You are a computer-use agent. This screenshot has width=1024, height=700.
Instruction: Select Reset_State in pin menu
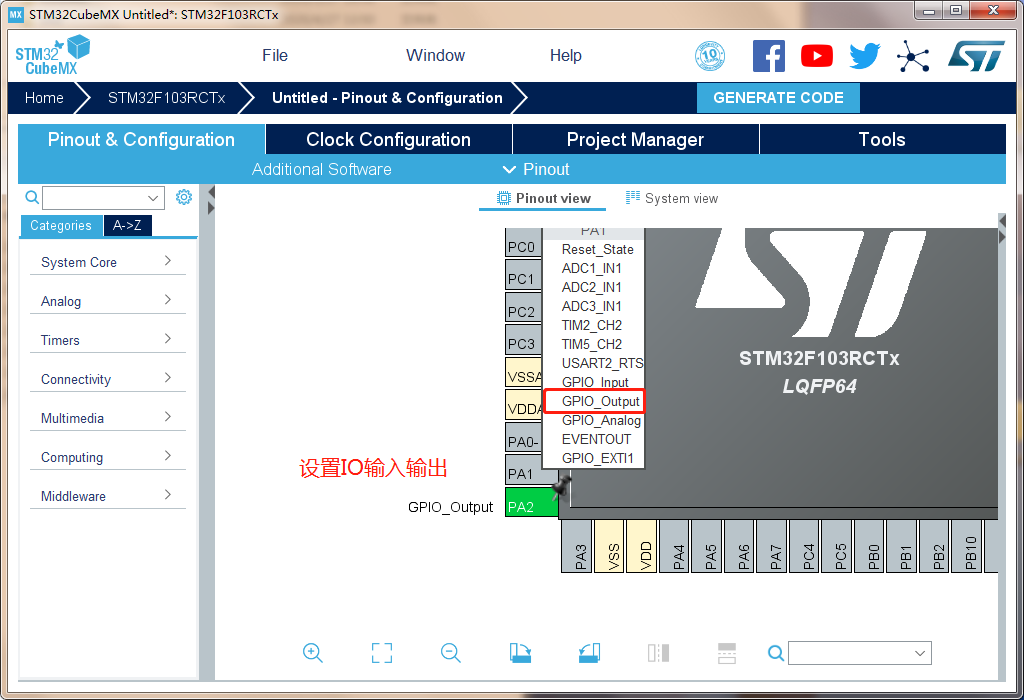click(594, 249)
